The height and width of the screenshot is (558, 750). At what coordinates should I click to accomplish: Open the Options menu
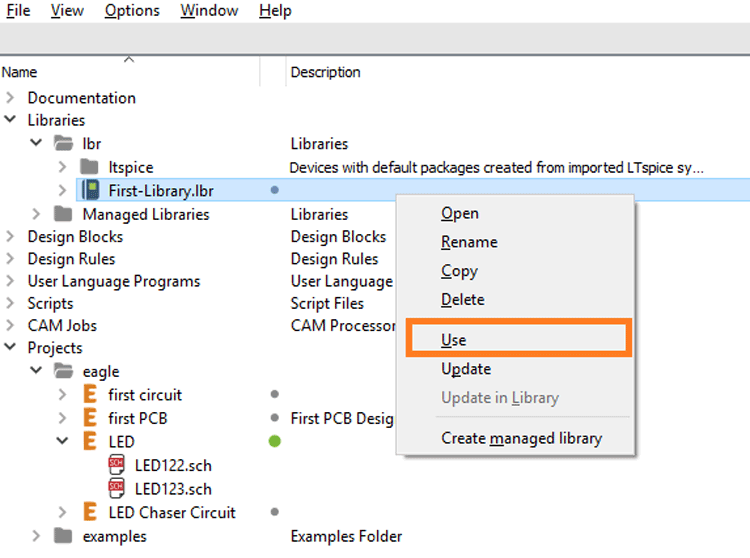click(132, 11)
